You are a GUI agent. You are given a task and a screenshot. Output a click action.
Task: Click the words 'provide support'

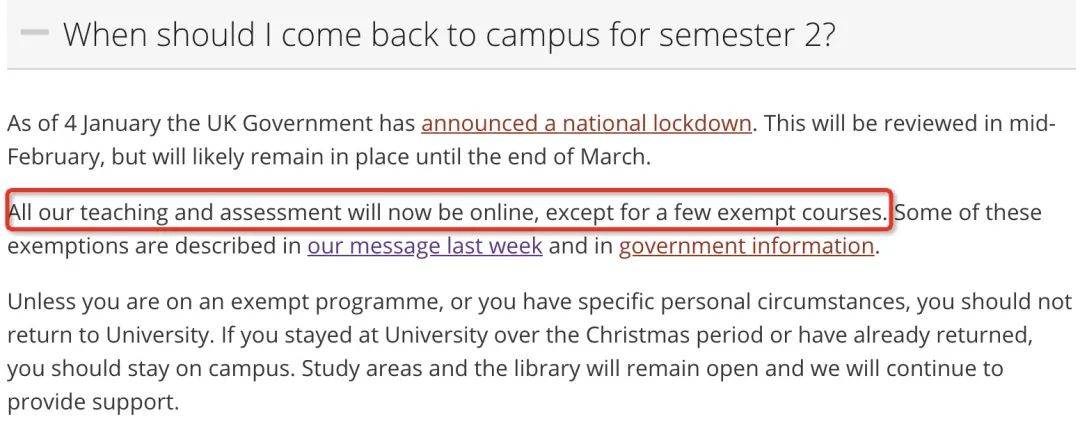[90, 402]
